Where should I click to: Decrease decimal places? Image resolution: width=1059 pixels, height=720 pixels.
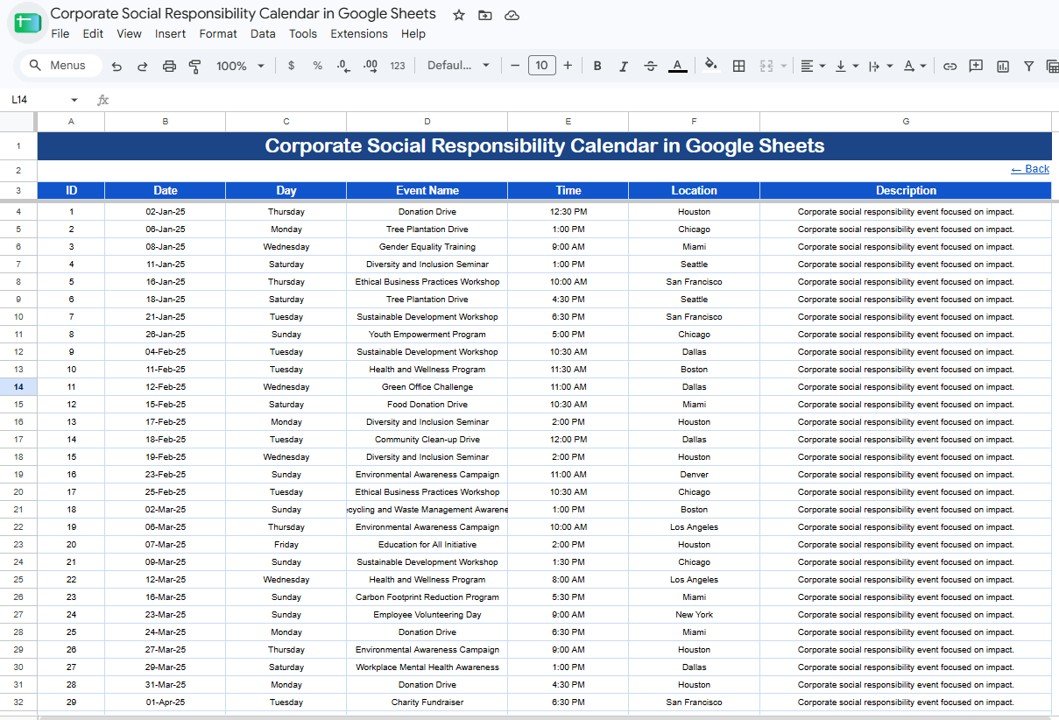pyautogui.click(x=344, y=66)
